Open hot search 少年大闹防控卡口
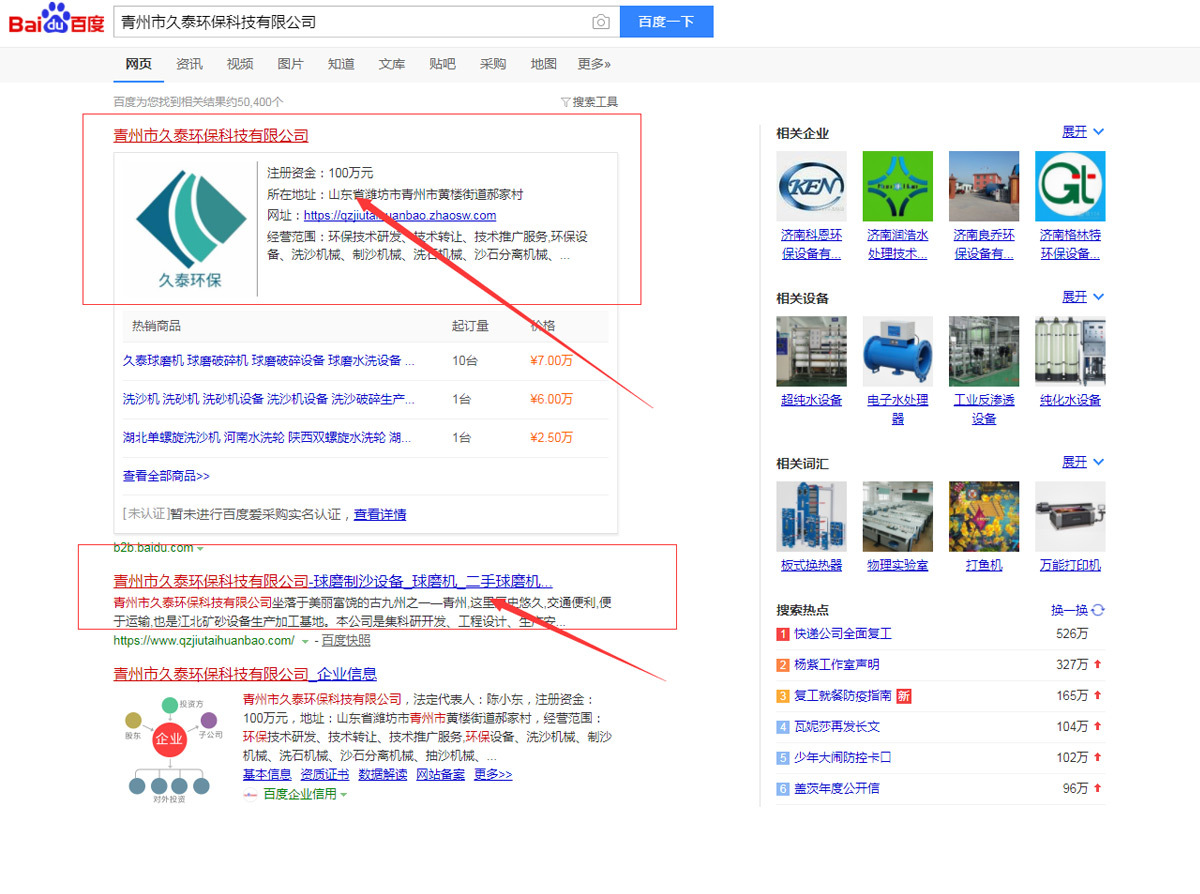 [x=843, y=758]
